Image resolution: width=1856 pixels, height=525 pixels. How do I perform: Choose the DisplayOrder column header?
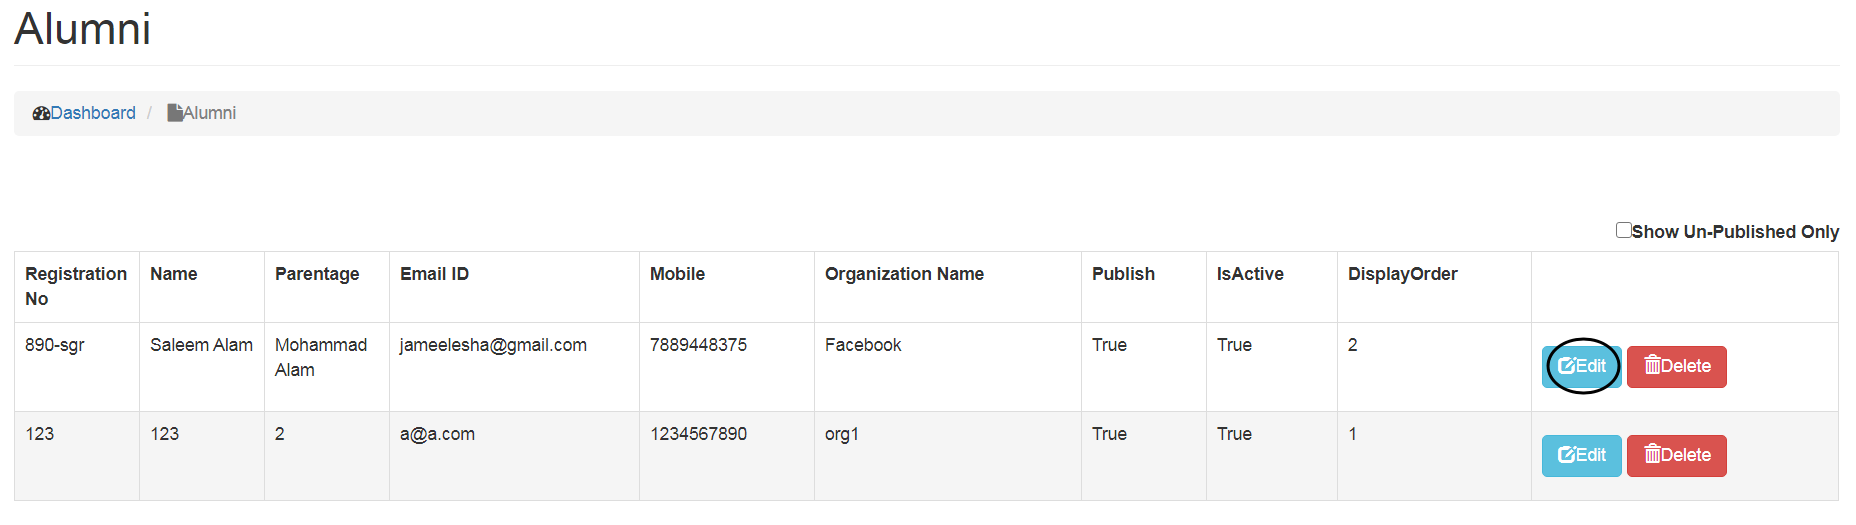point(1402,274)
